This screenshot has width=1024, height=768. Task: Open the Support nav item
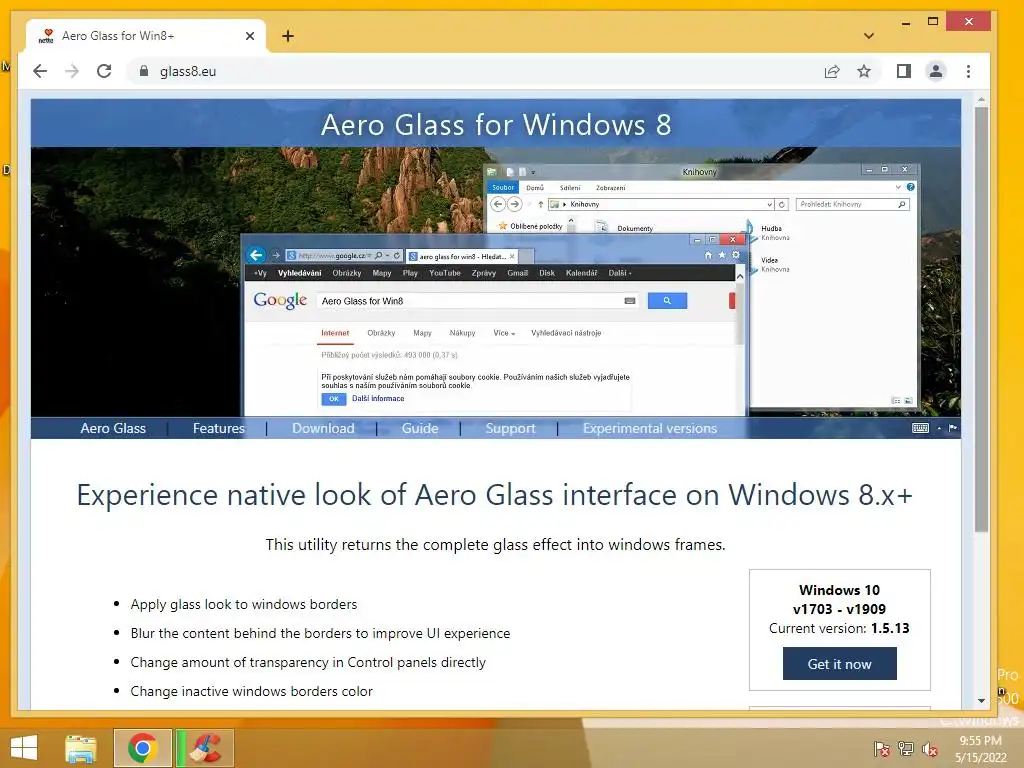(511, 428)
